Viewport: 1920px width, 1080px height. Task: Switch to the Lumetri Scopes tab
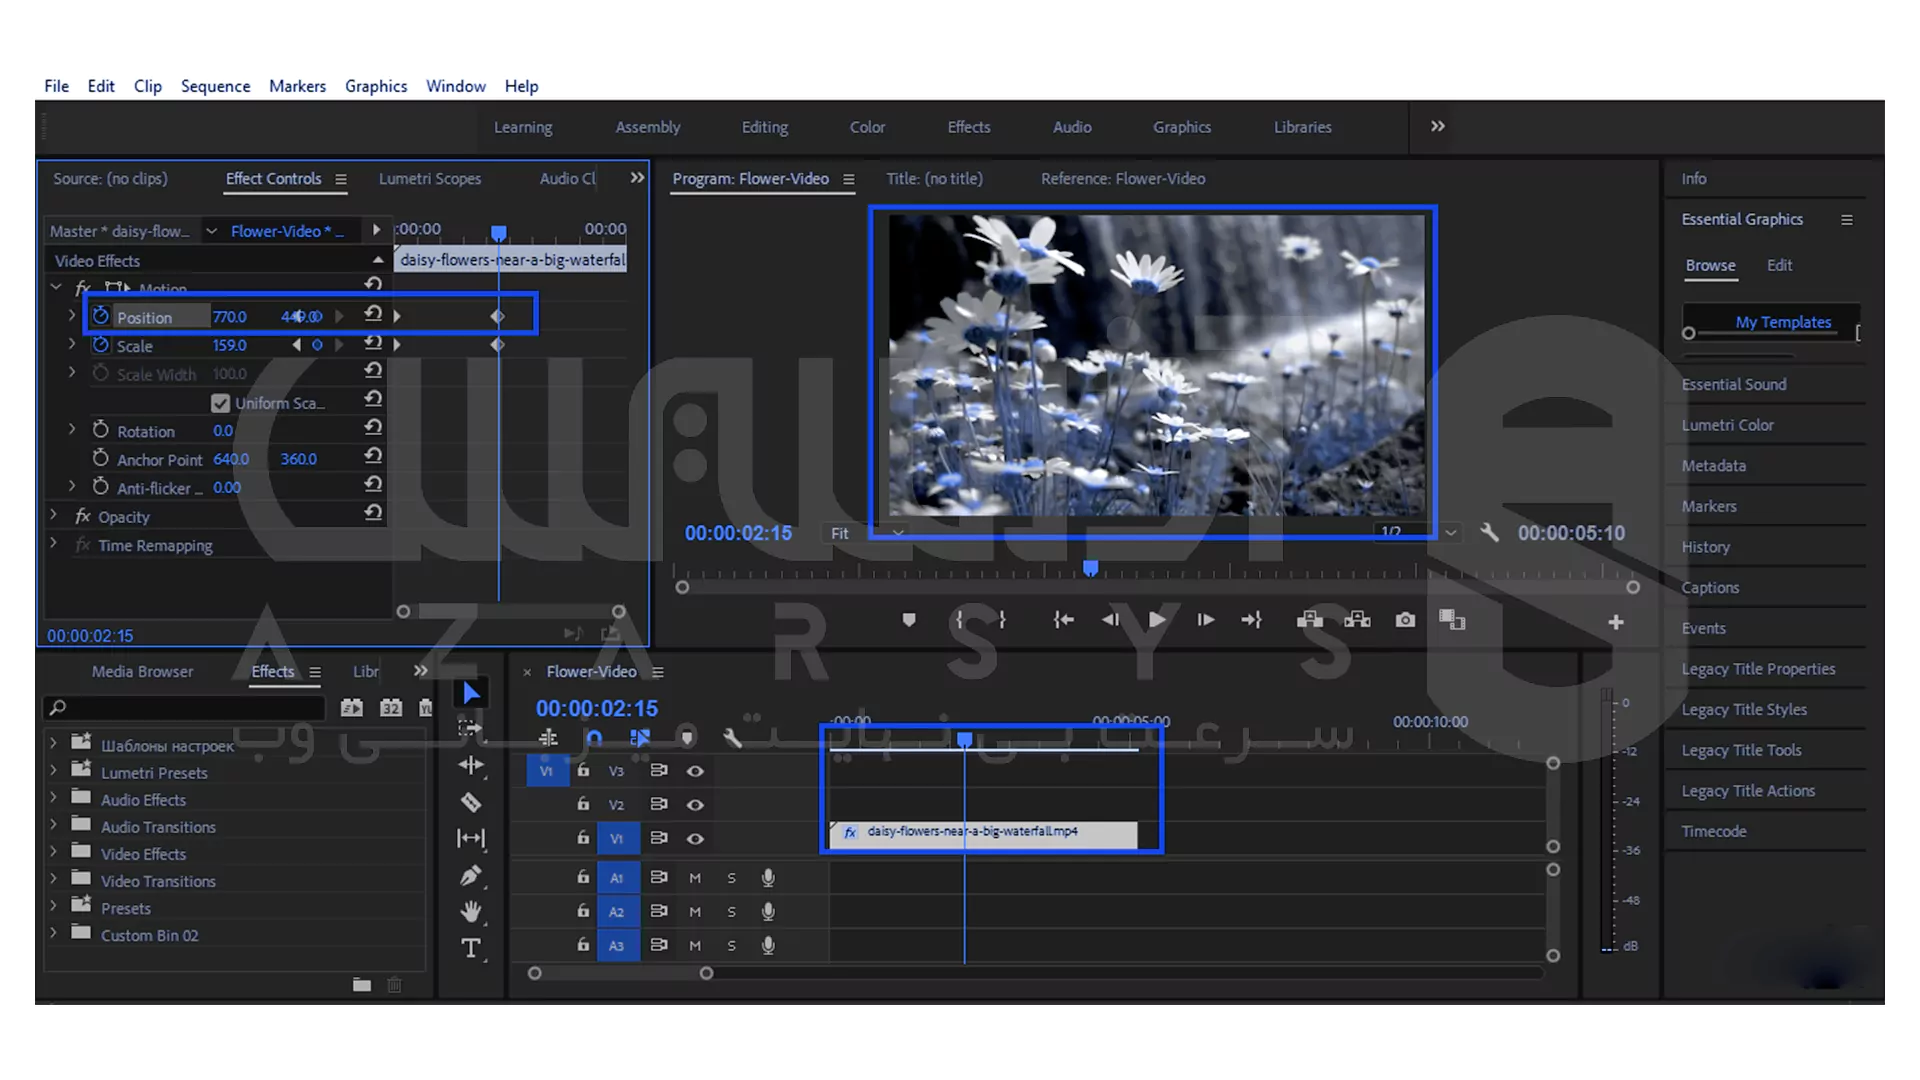click(x=429, y=179)
